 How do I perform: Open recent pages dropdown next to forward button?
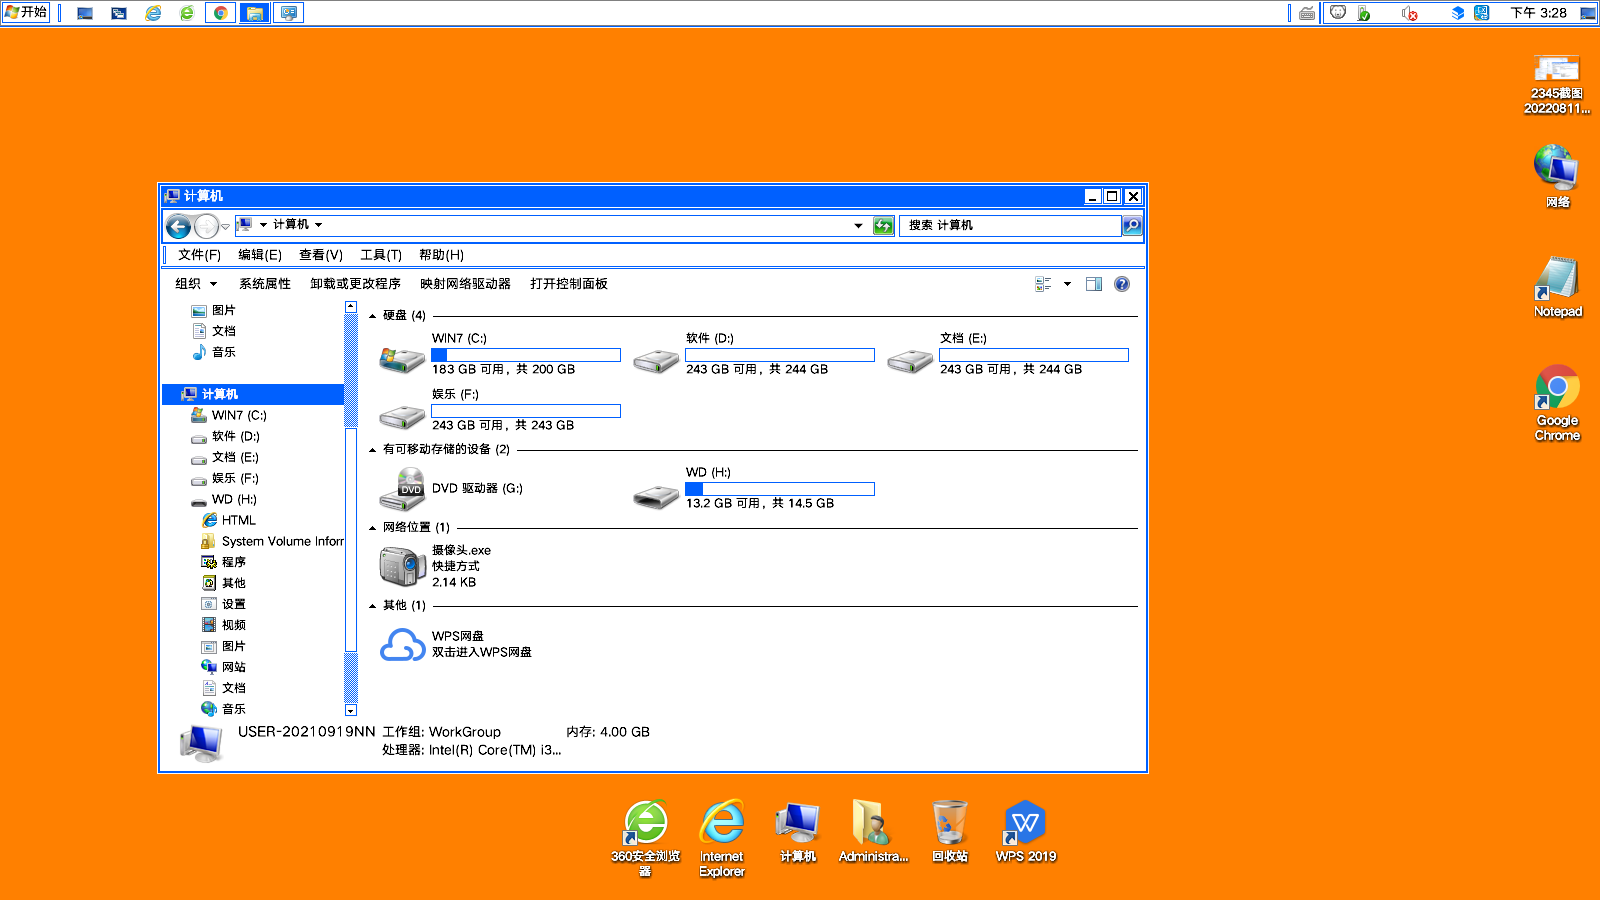pyautogui.click(x=226, y=227)
